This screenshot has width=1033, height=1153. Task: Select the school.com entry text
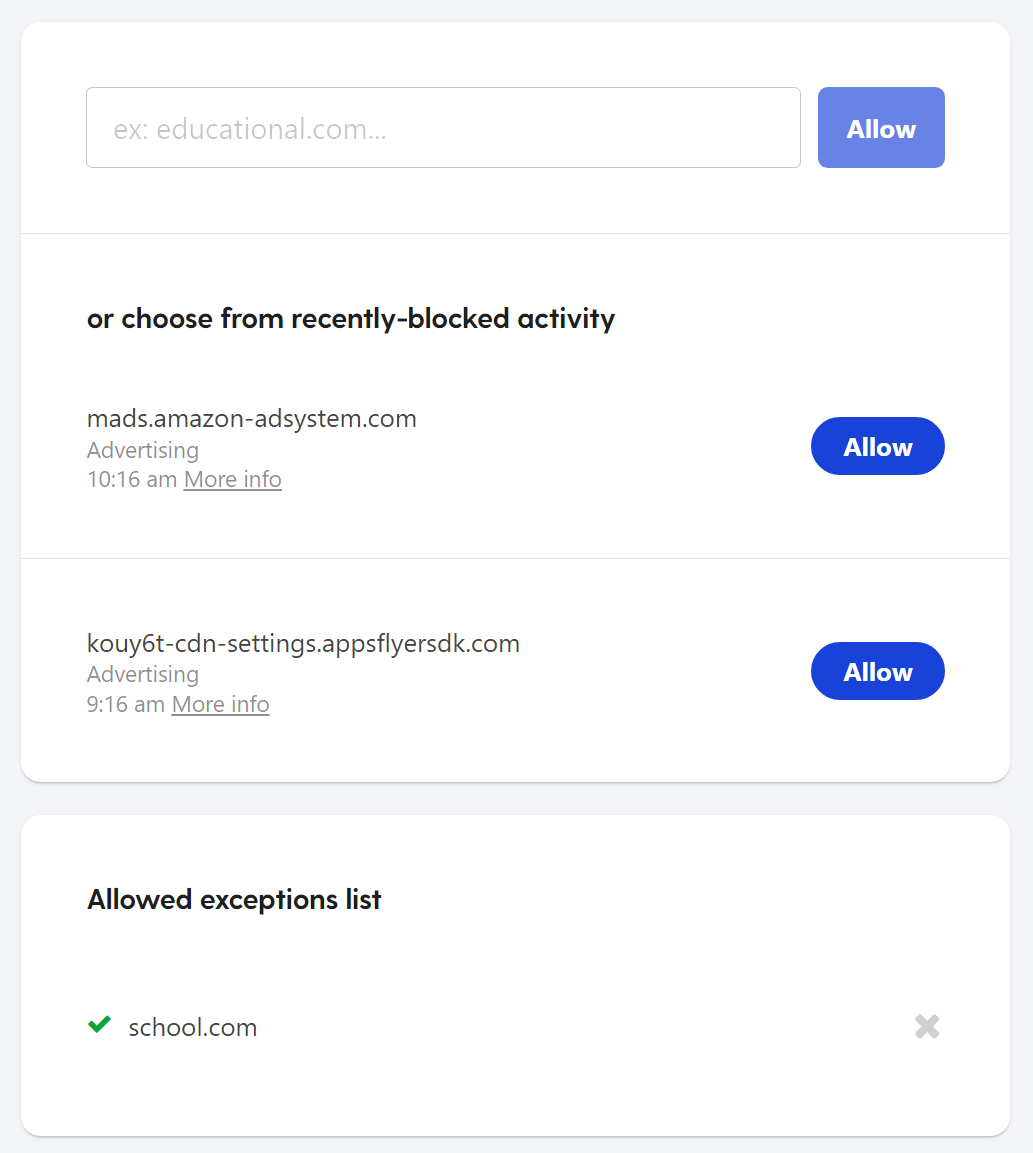(x=192, y=1026)
